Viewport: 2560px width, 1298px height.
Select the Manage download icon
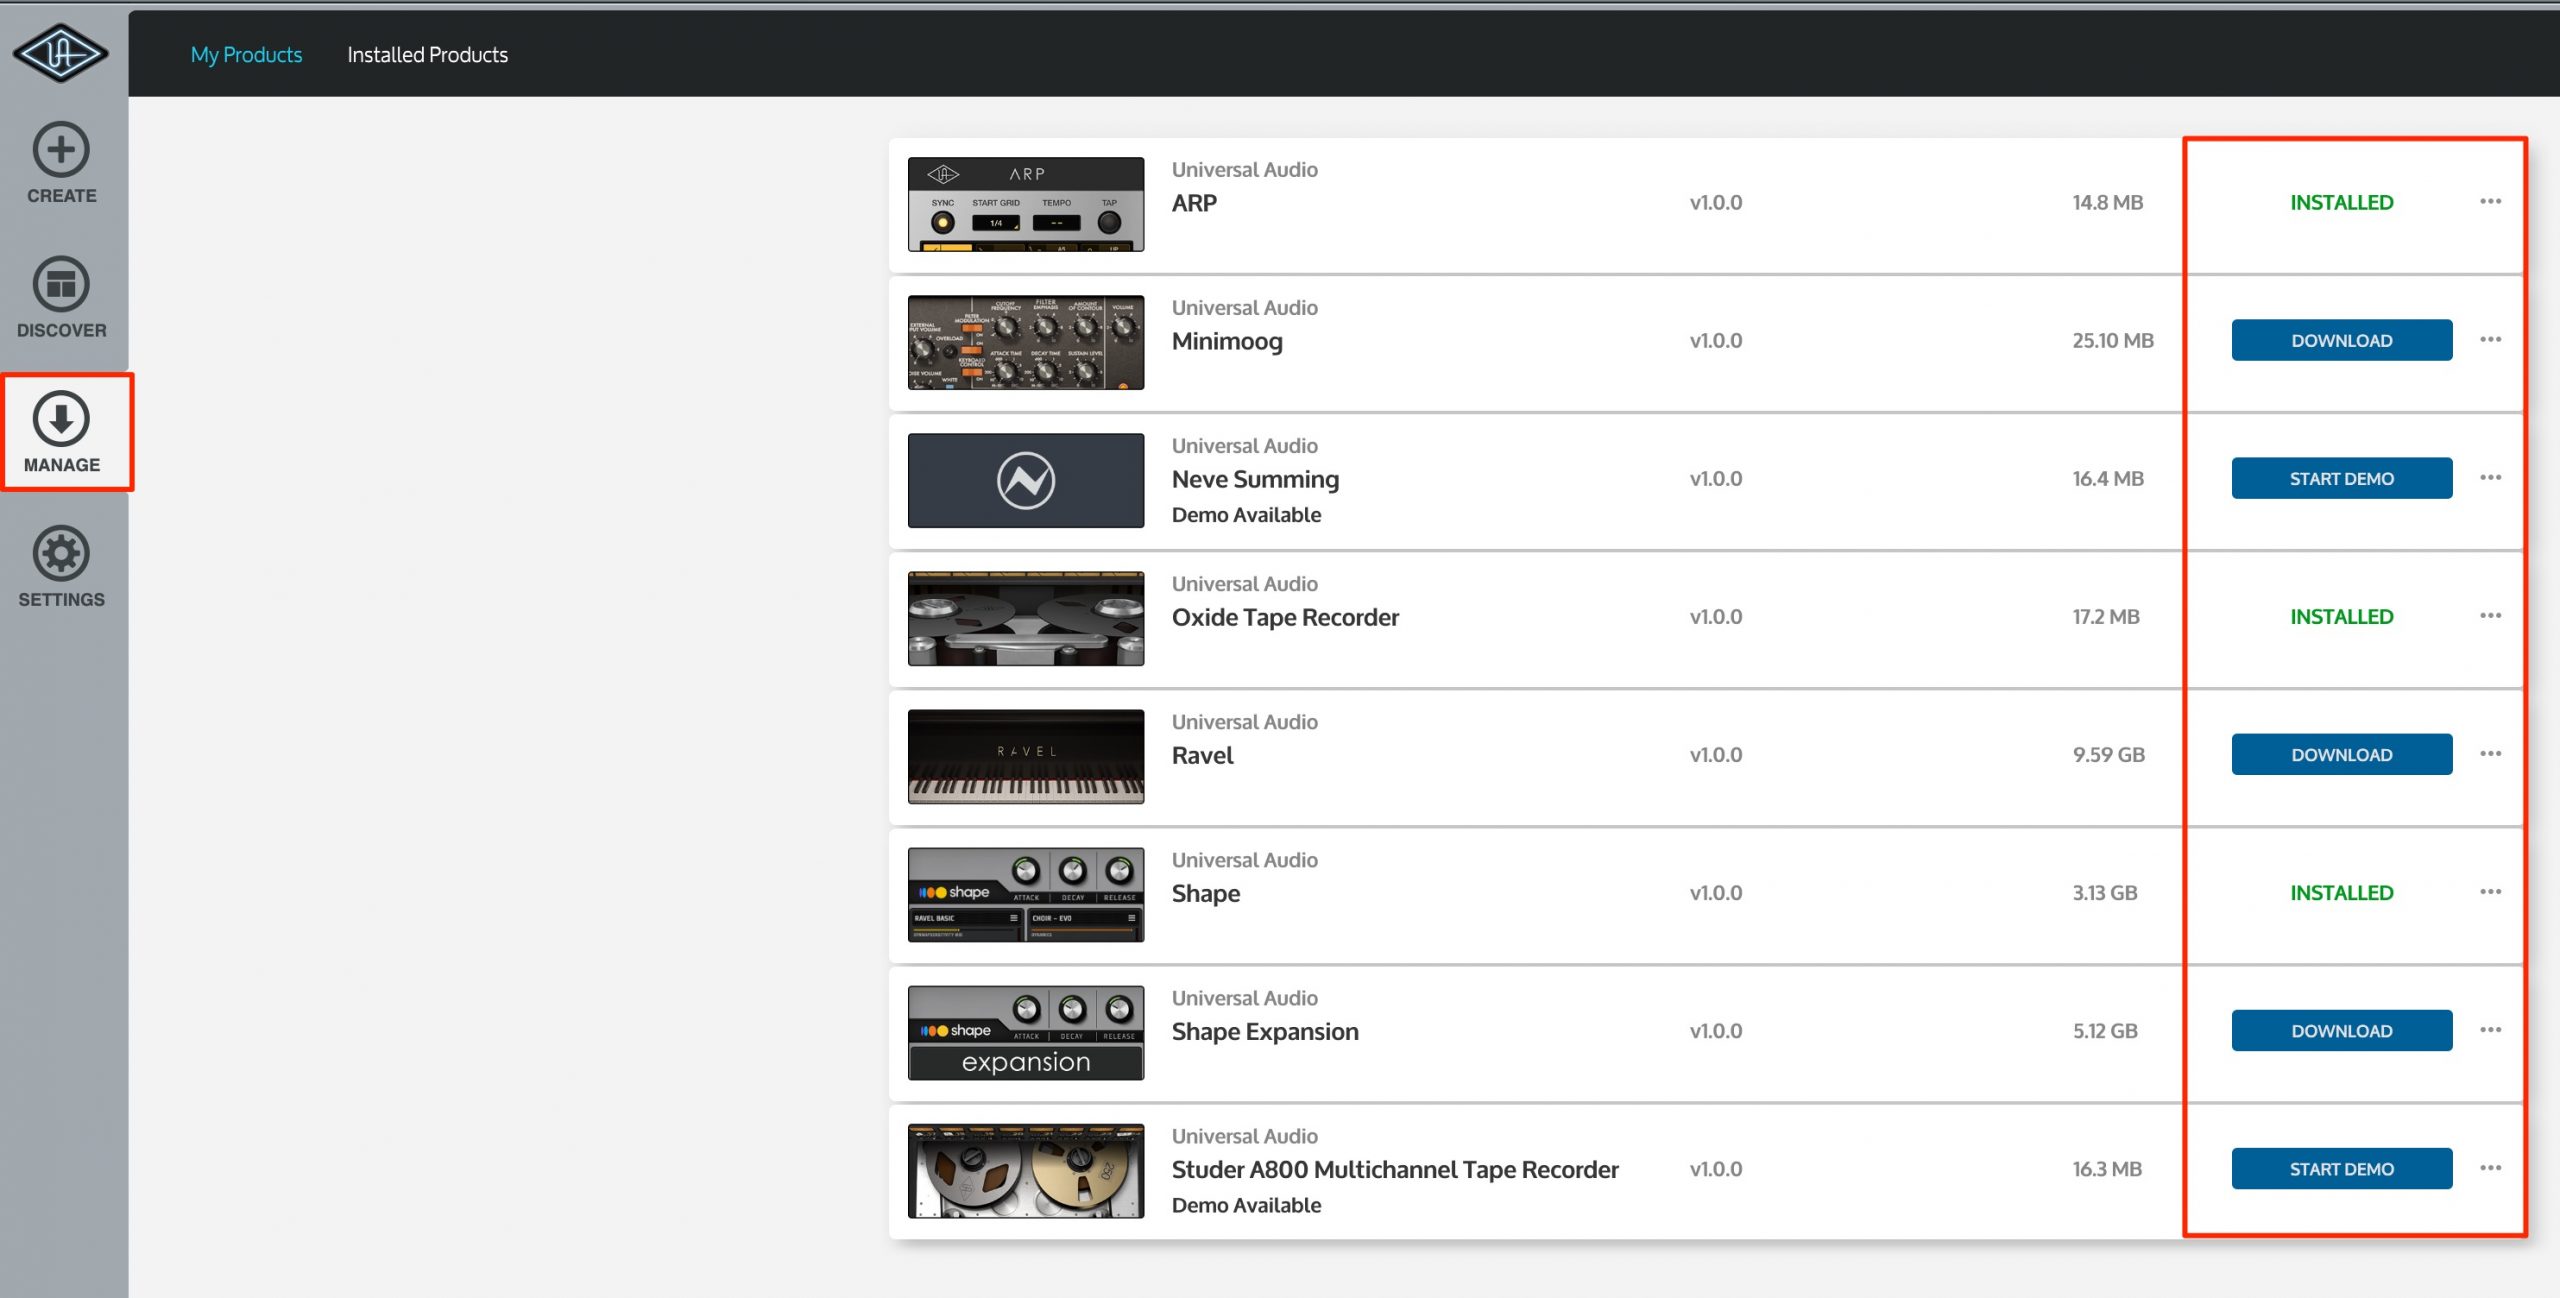coord(61,419)
